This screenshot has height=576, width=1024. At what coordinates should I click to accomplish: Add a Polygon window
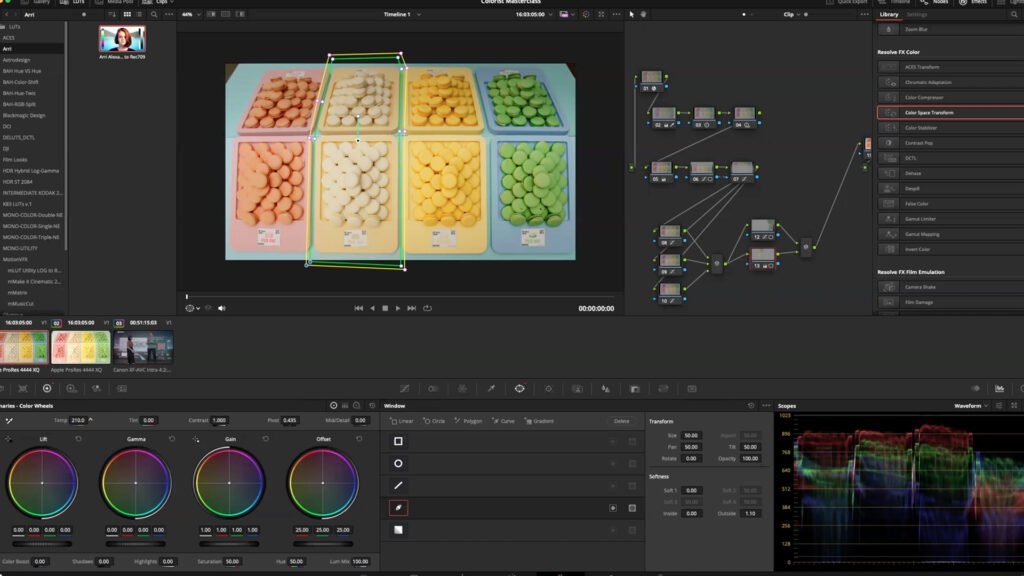(468, 421)
